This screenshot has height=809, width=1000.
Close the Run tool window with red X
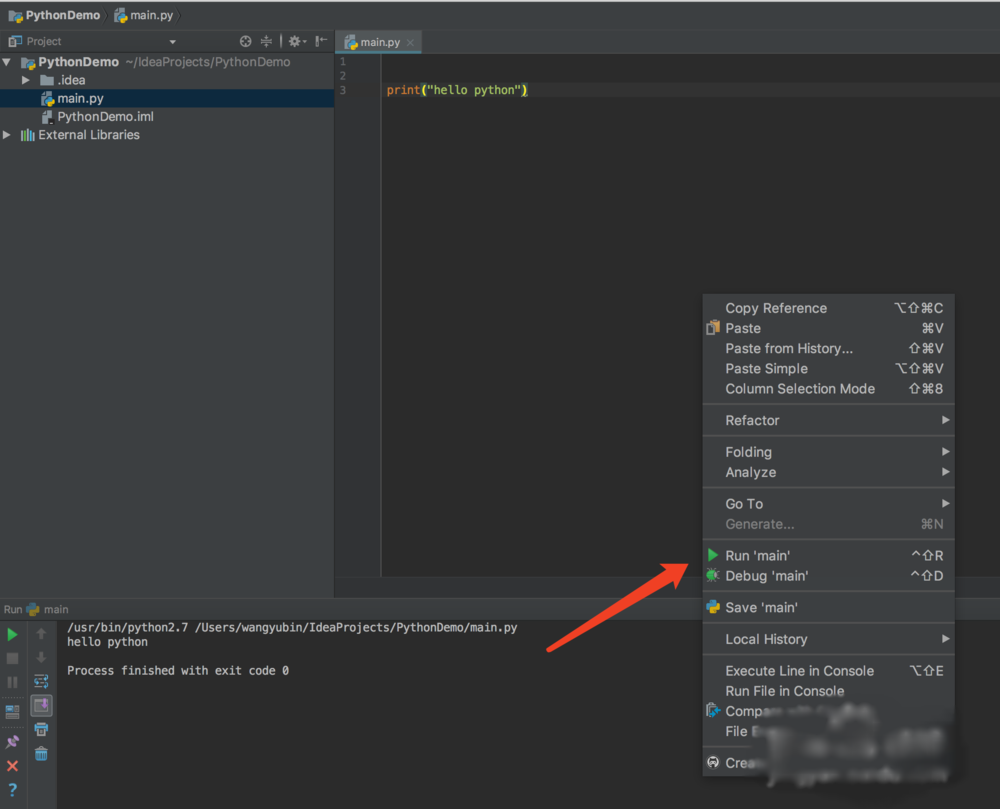point(13,766)
